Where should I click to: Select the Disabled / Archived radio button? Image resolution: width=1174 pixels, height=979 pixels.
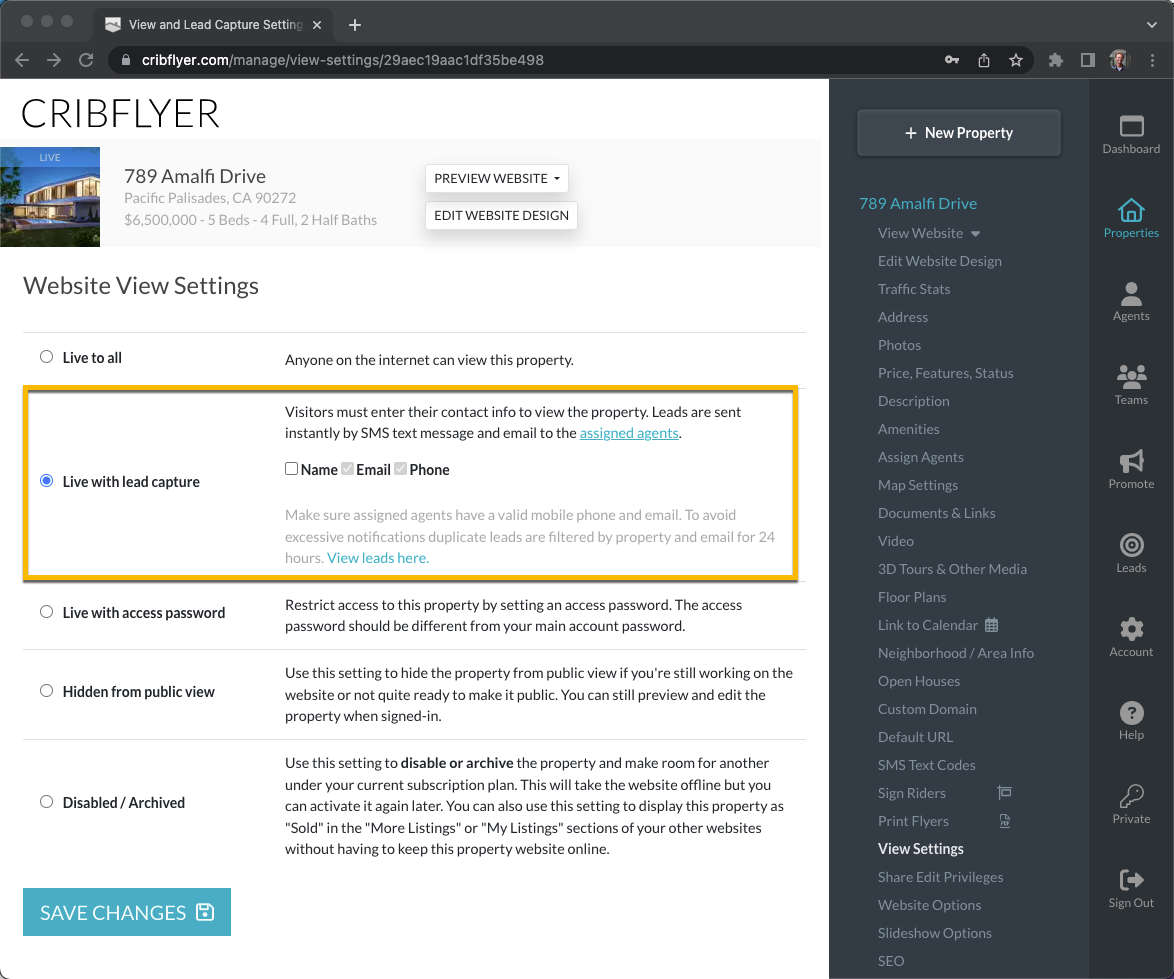(46, 802)
